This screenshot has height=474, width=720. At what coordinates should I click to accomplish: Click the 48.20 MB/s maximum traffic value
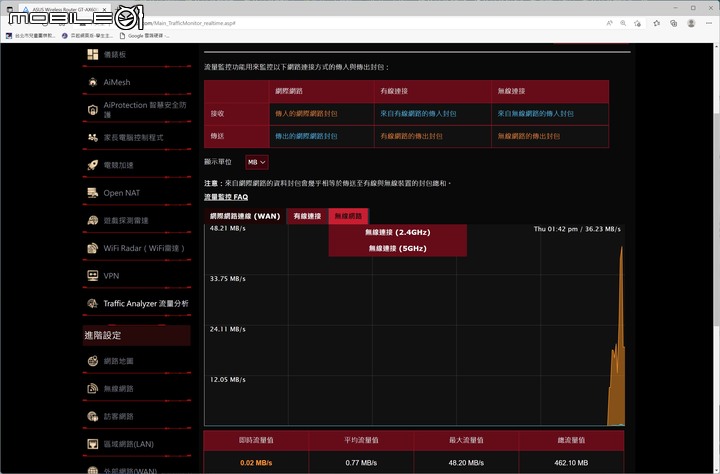click(466, 463)
